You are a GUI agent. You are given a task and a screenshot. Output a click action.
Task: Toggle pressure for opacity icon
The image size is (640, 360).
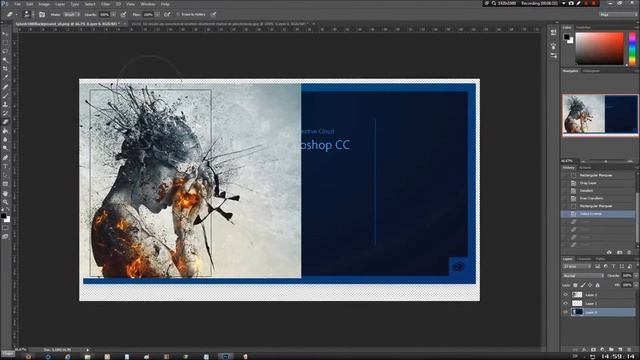click(123, 14)
